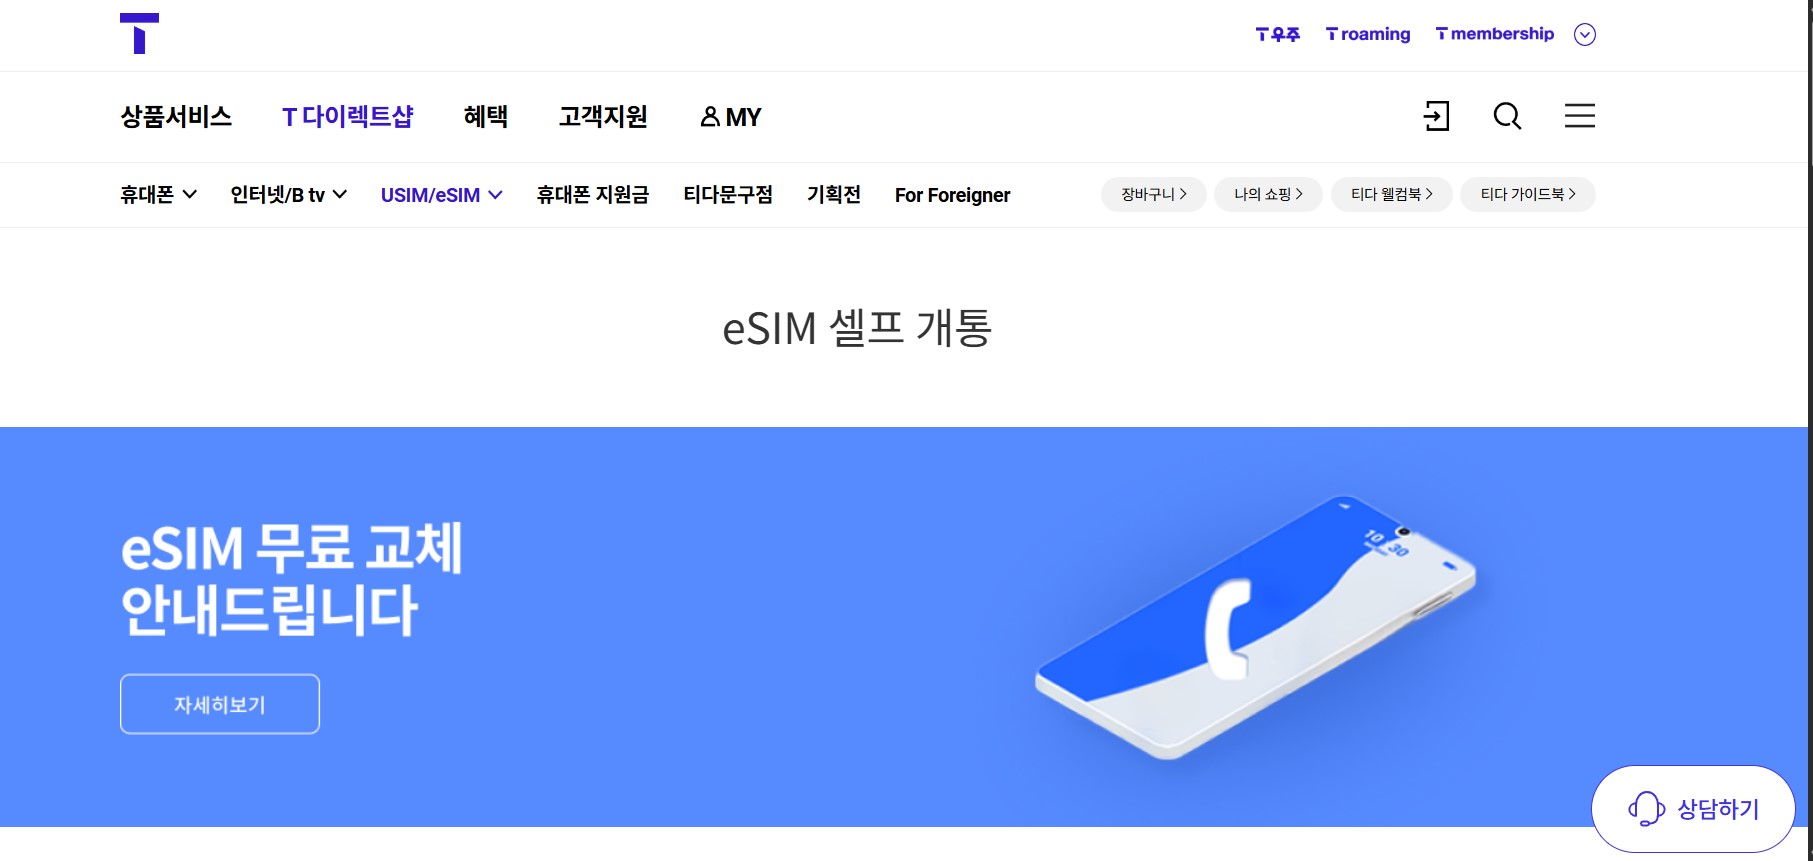Screen dimensions: 1813x861
Task: Click the page vertical scrollbar
Action: click(x=1808, y=430)
